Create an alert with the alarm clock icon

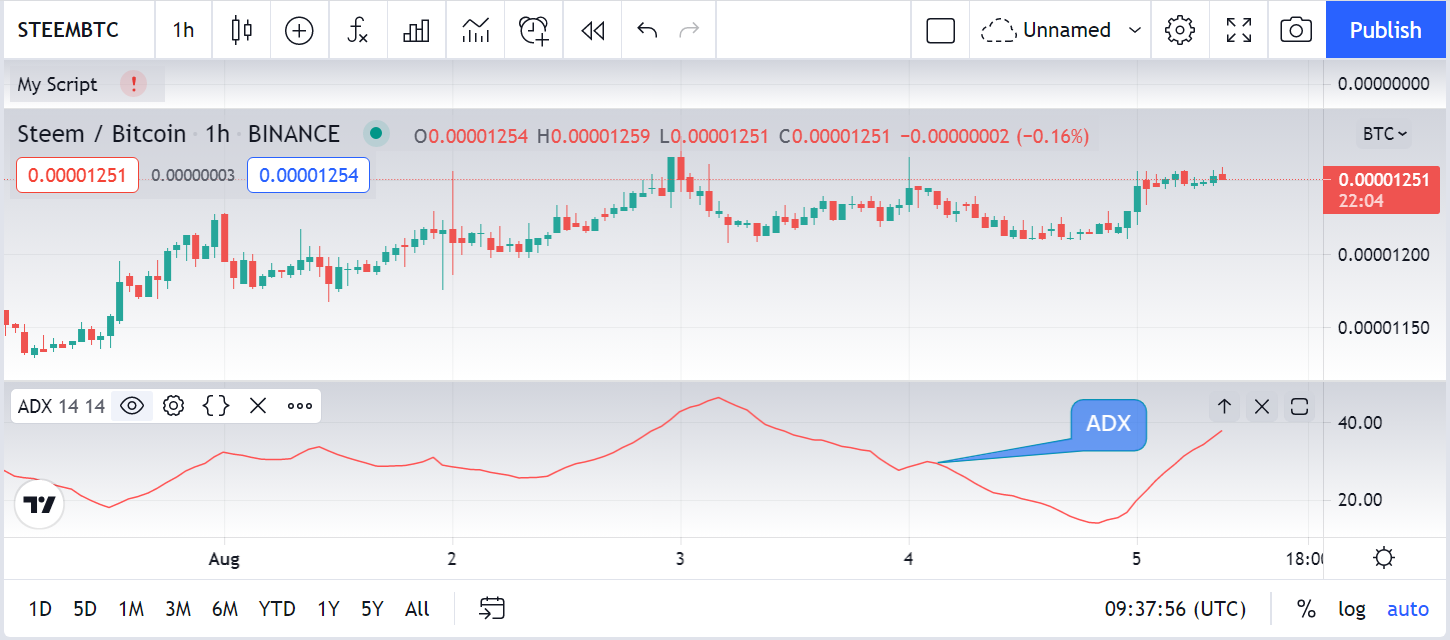(534, 30)
